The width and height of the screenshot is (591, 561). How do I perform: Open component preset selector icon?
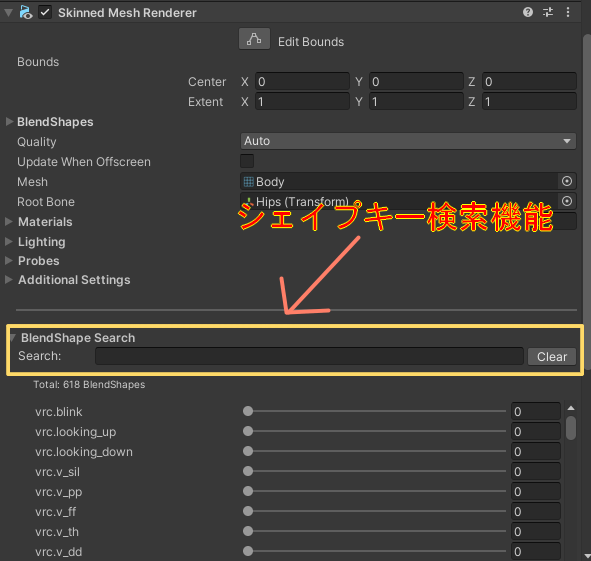pyautogui.click(x=548, y=12)
